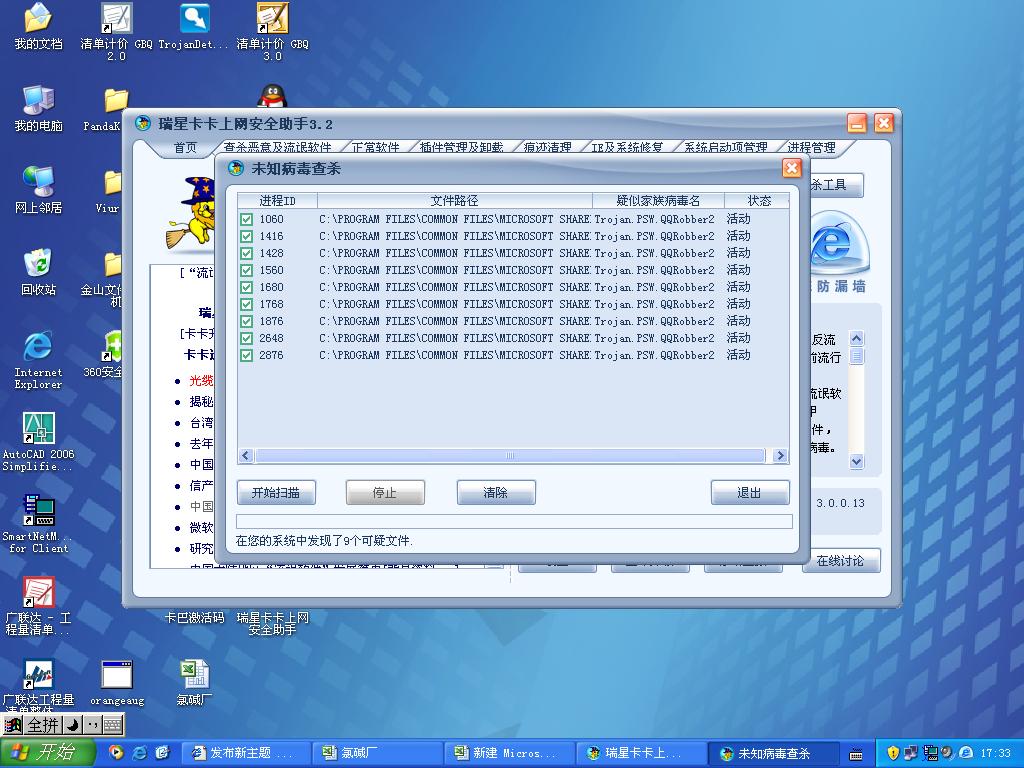This screenshot has height=768, width=1024.
Task: Open AutoCAD 2006 desktop shortcut
Action: [38, 441]
